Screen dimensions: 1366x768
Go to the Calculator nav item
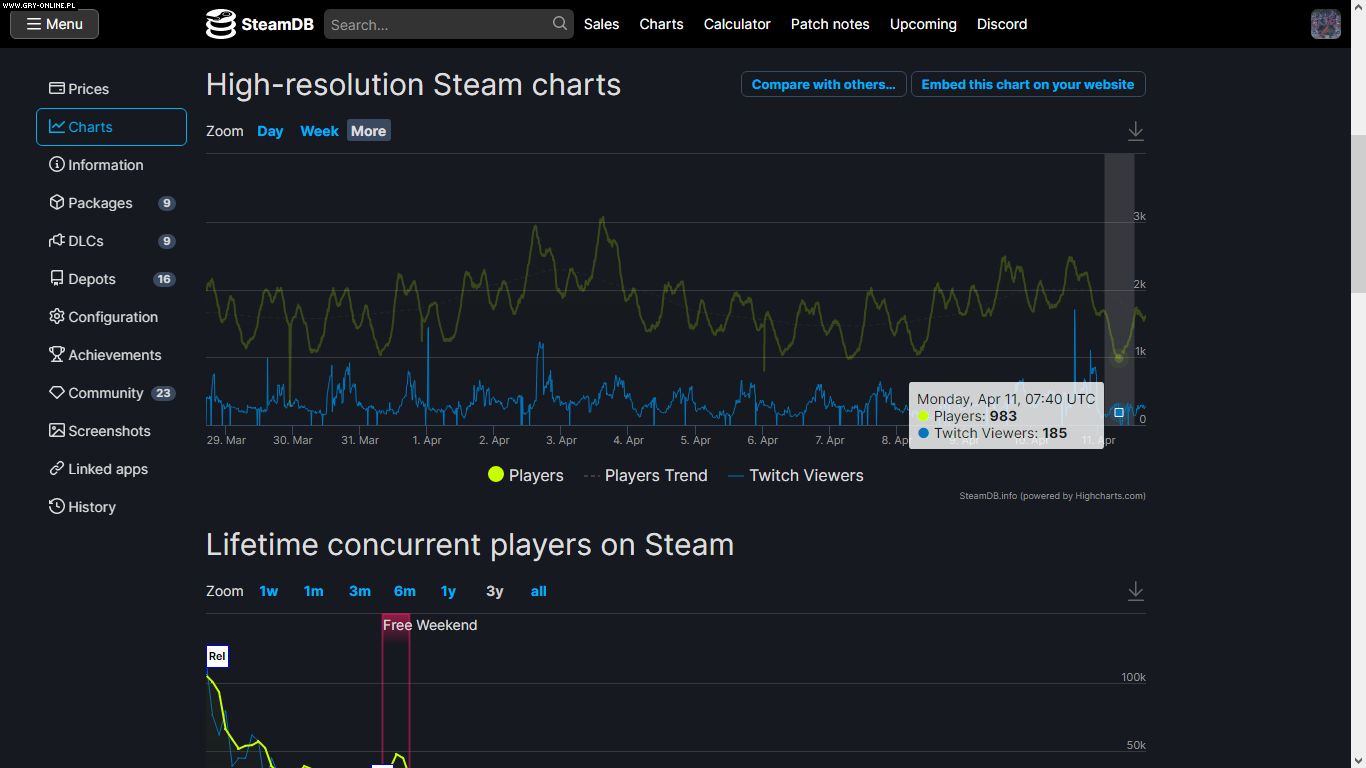[737, 24]
